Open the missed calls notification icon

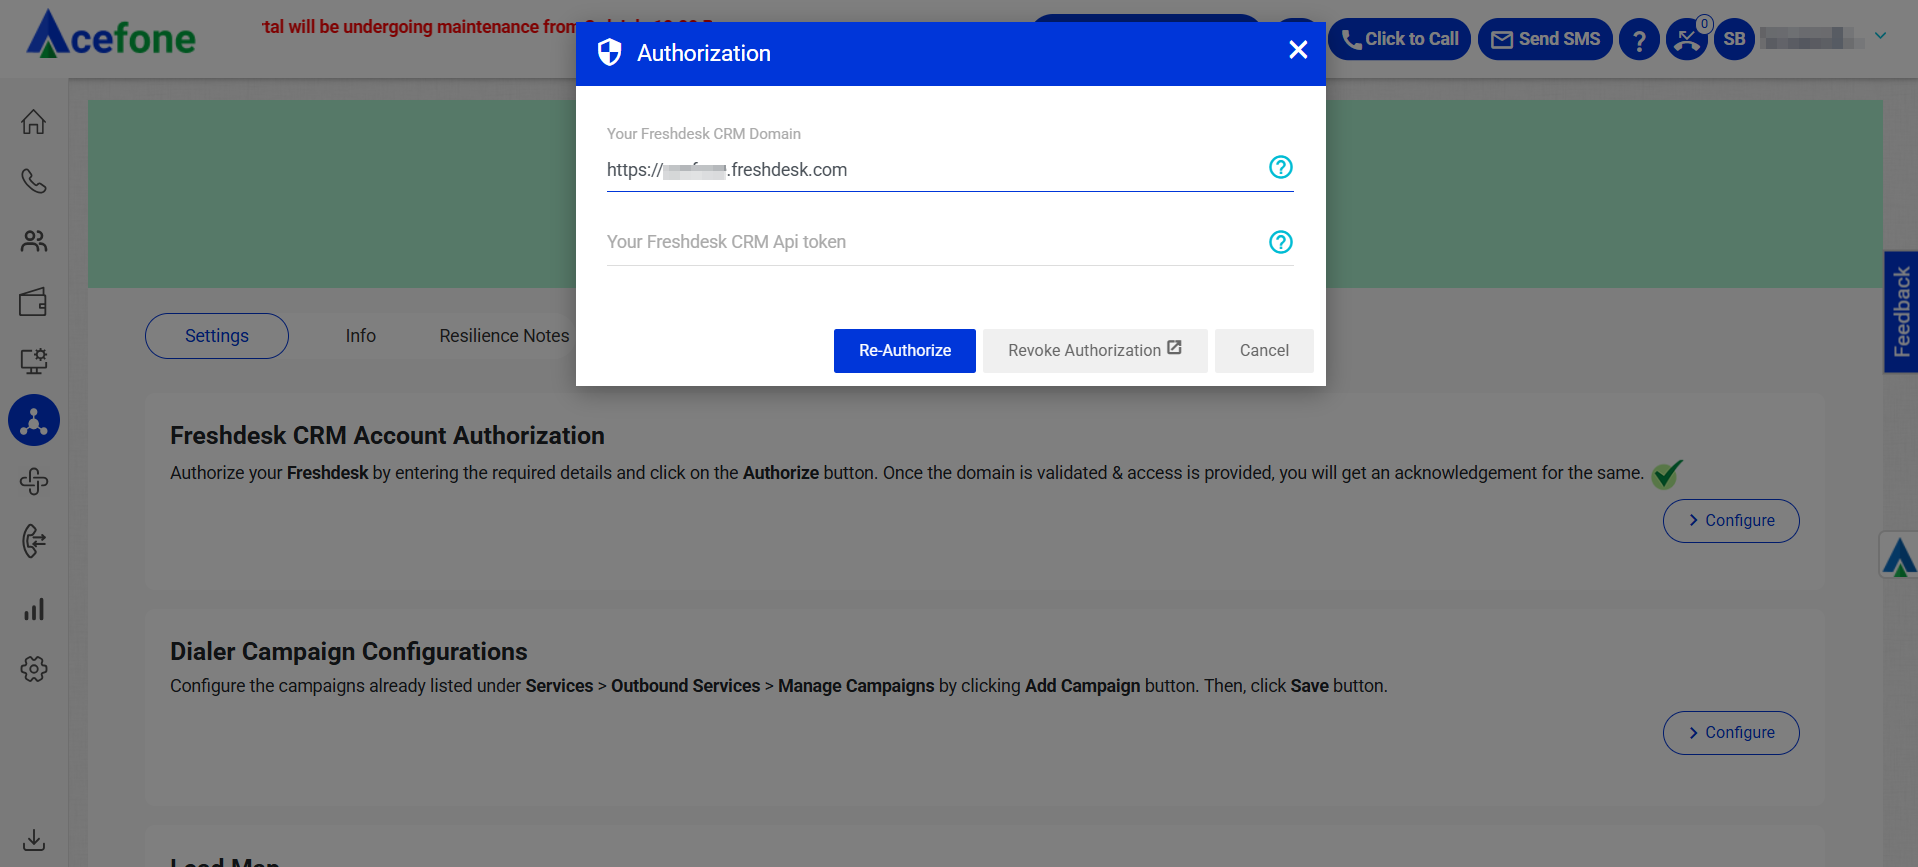(x=1688, y=40)
